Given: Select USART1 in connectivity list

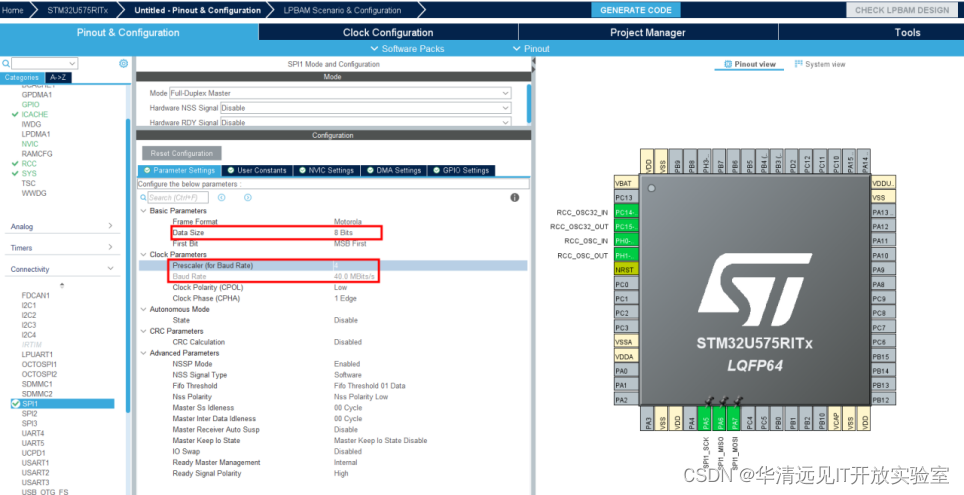Looking at the screenshot, I should point(35,462).
